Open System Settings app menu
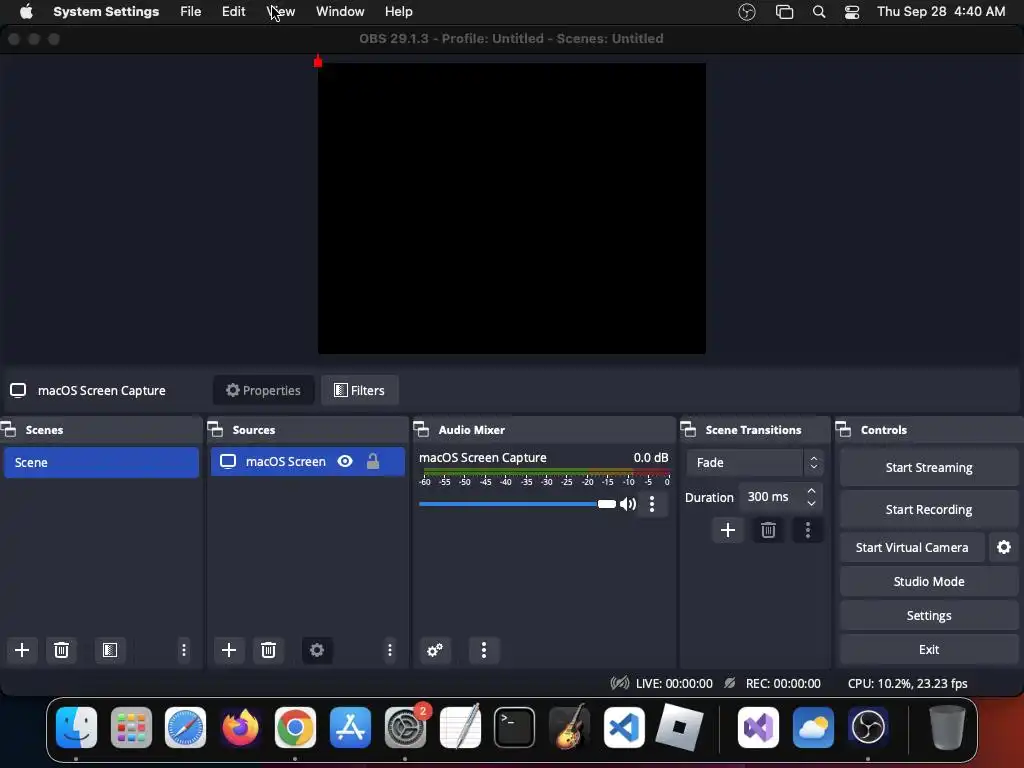The image size is (1024, 768). click(x=106, y=12)
